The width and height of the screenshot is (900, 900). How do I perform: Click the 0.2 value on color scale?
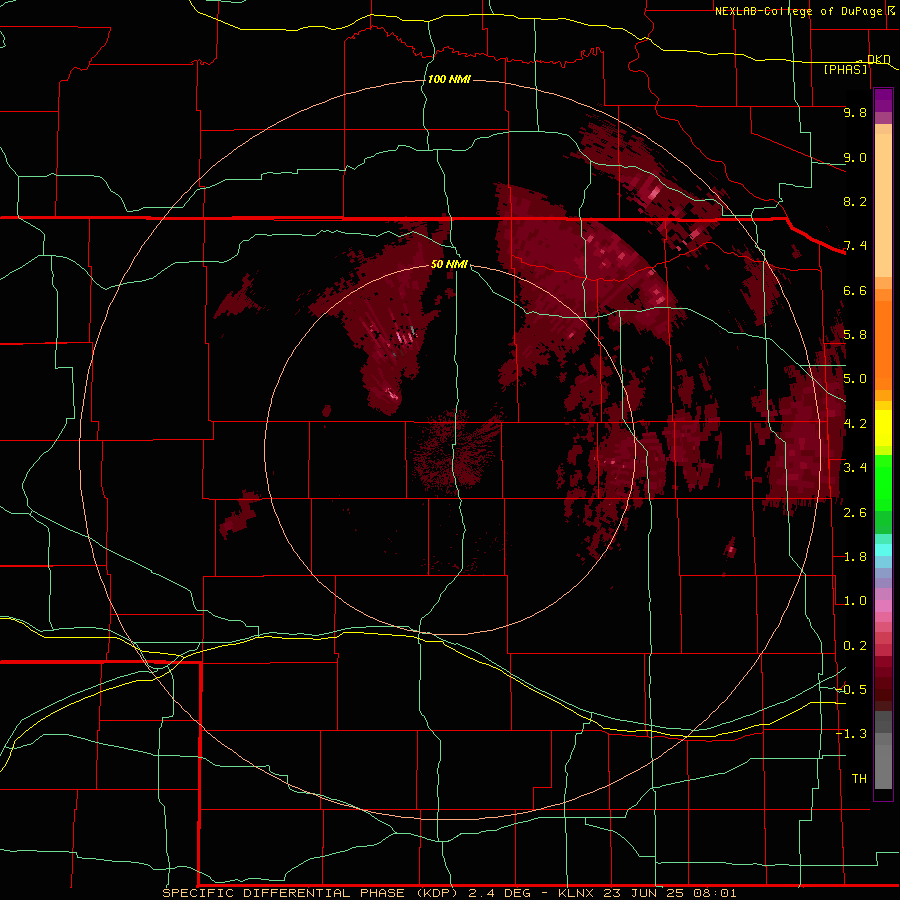[x=855, y=646]
